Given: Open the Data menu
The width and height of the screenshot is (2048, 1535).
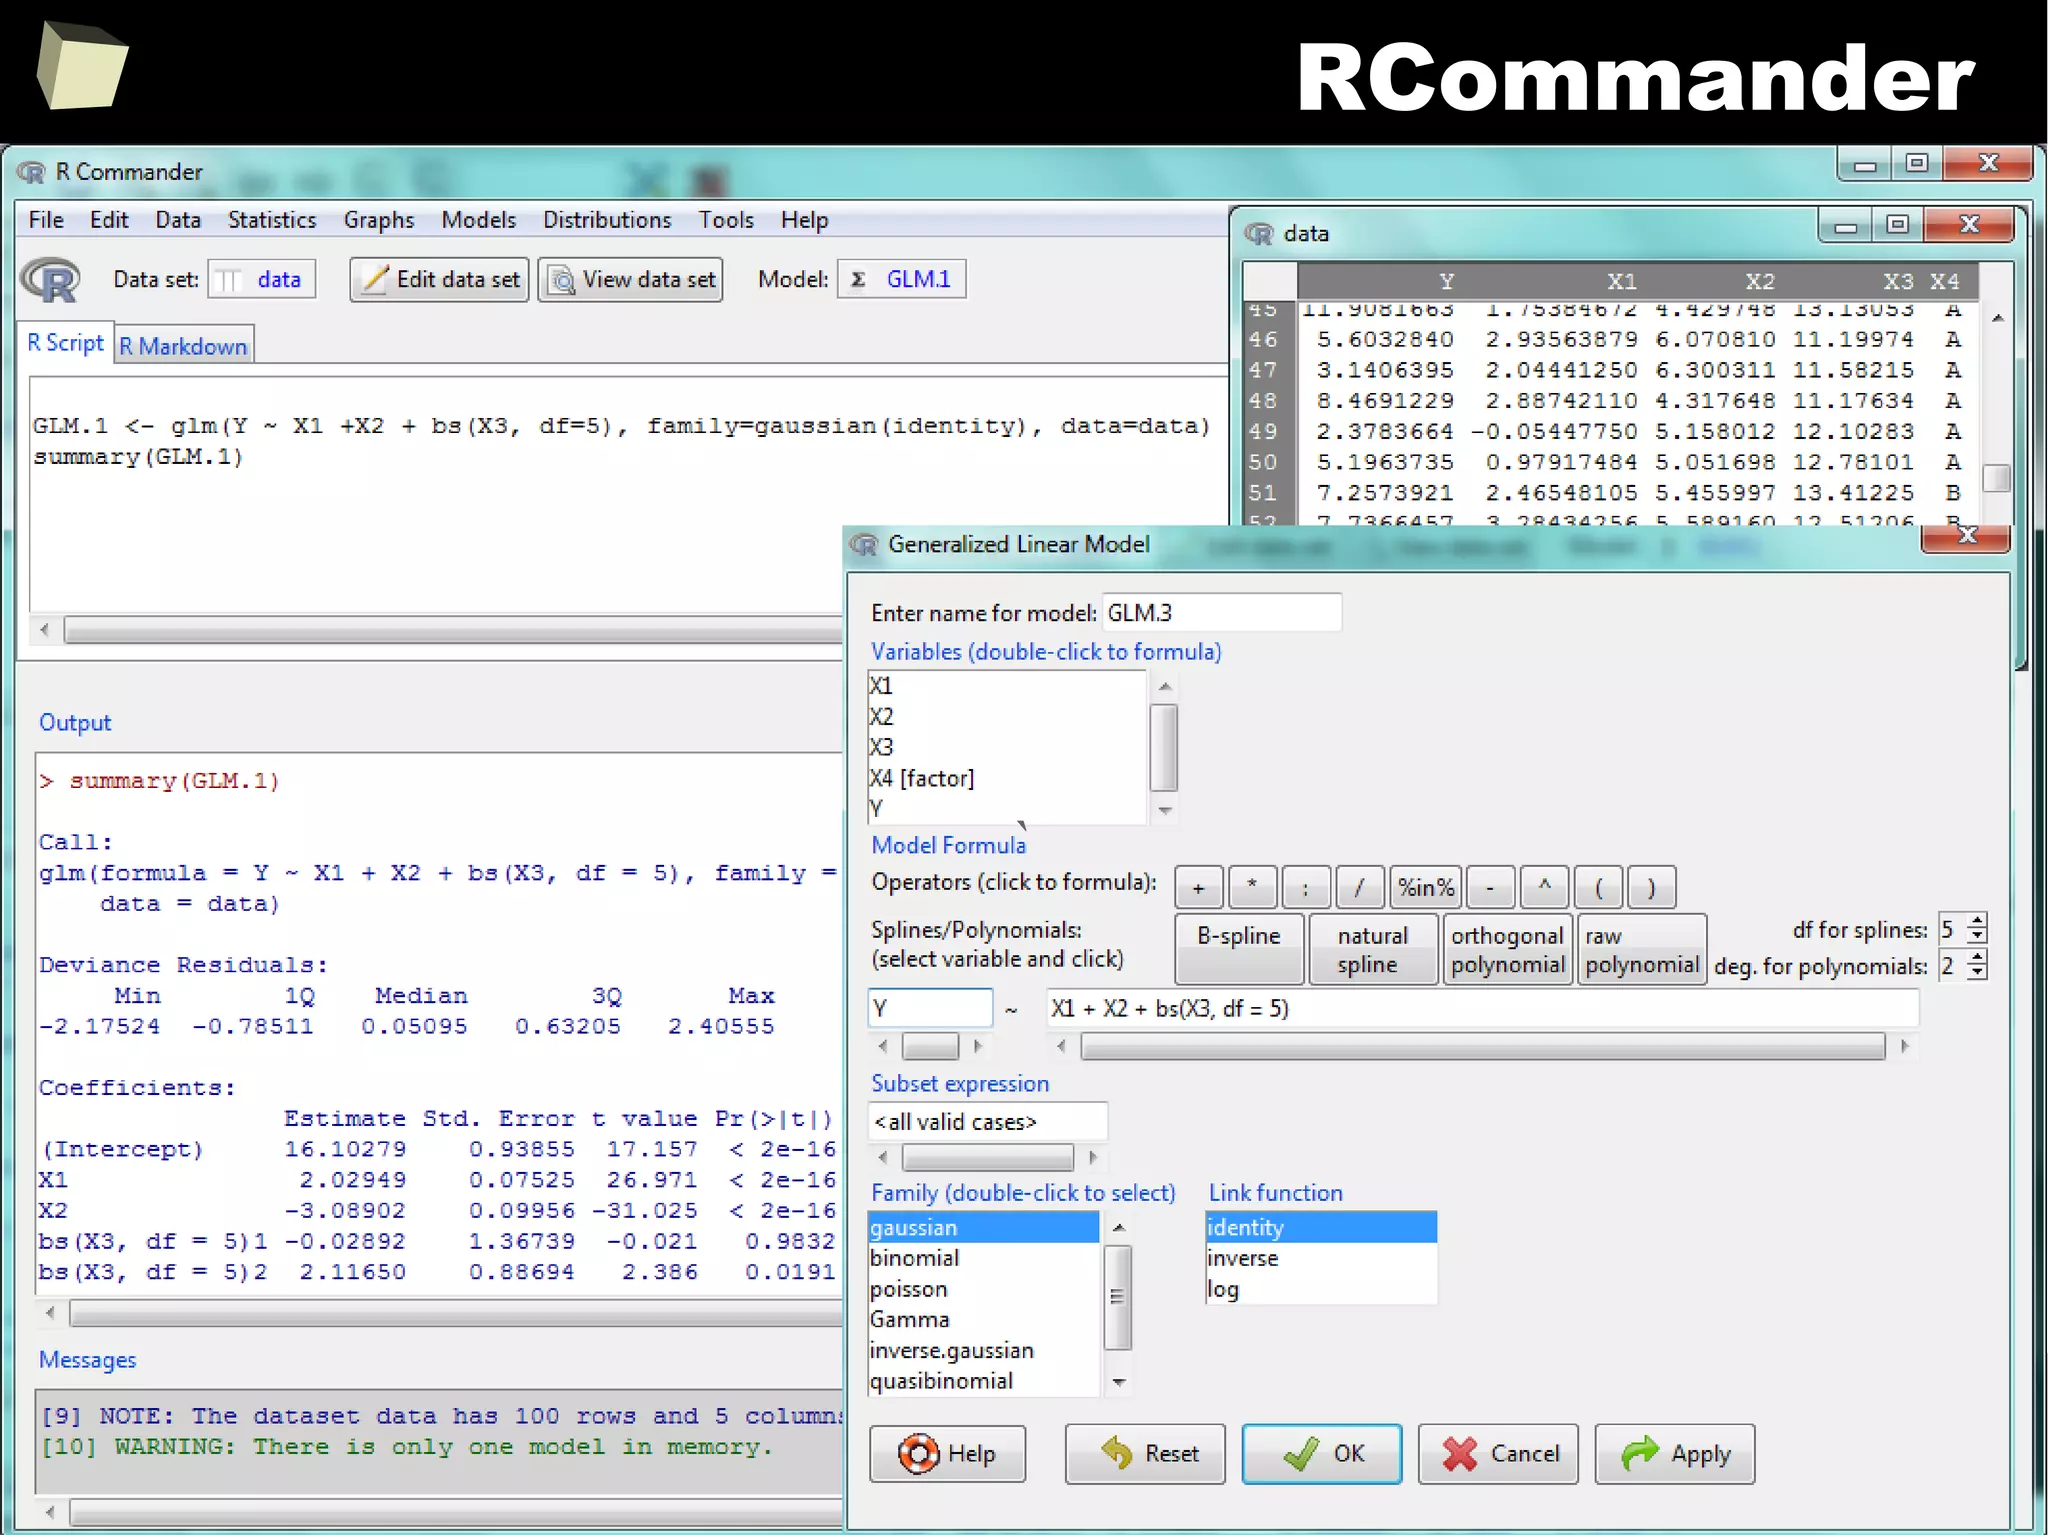Looking at the screenshot, I should coord(178,219).
